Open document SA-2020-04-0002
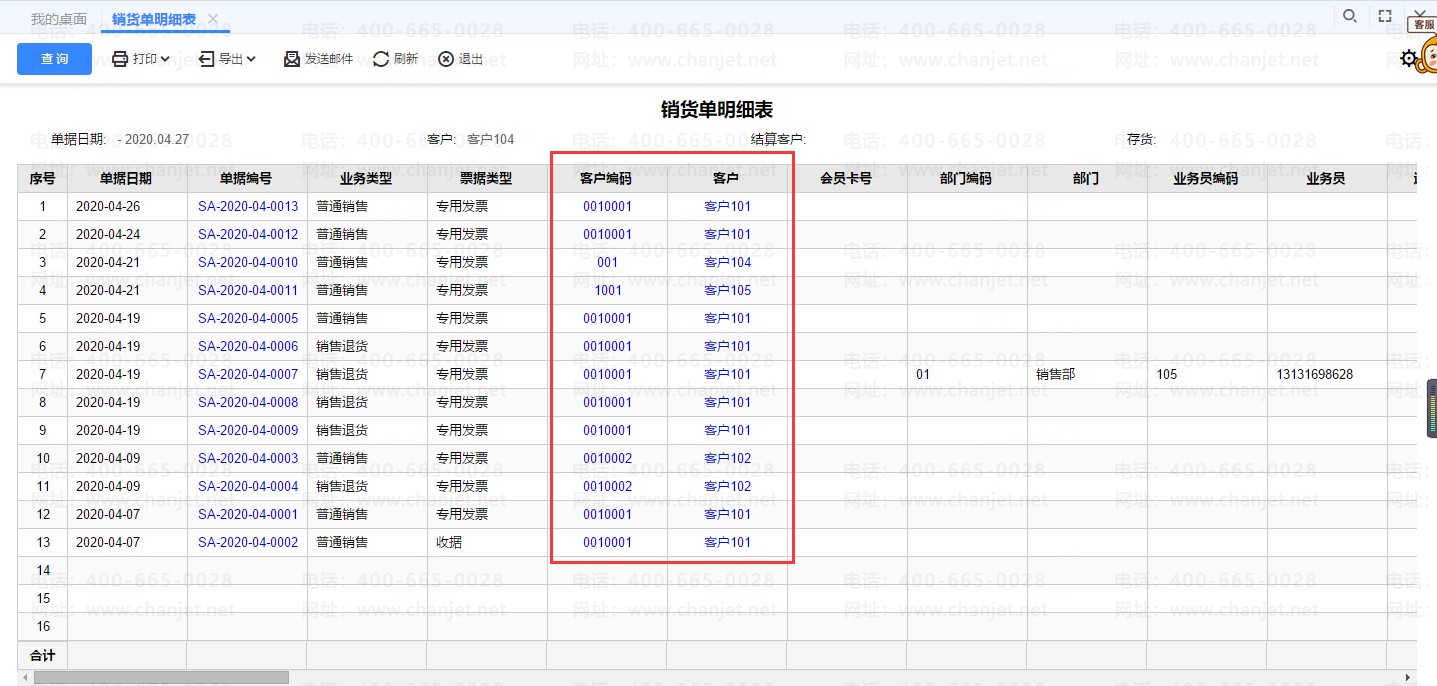 [x=248, y=543]
